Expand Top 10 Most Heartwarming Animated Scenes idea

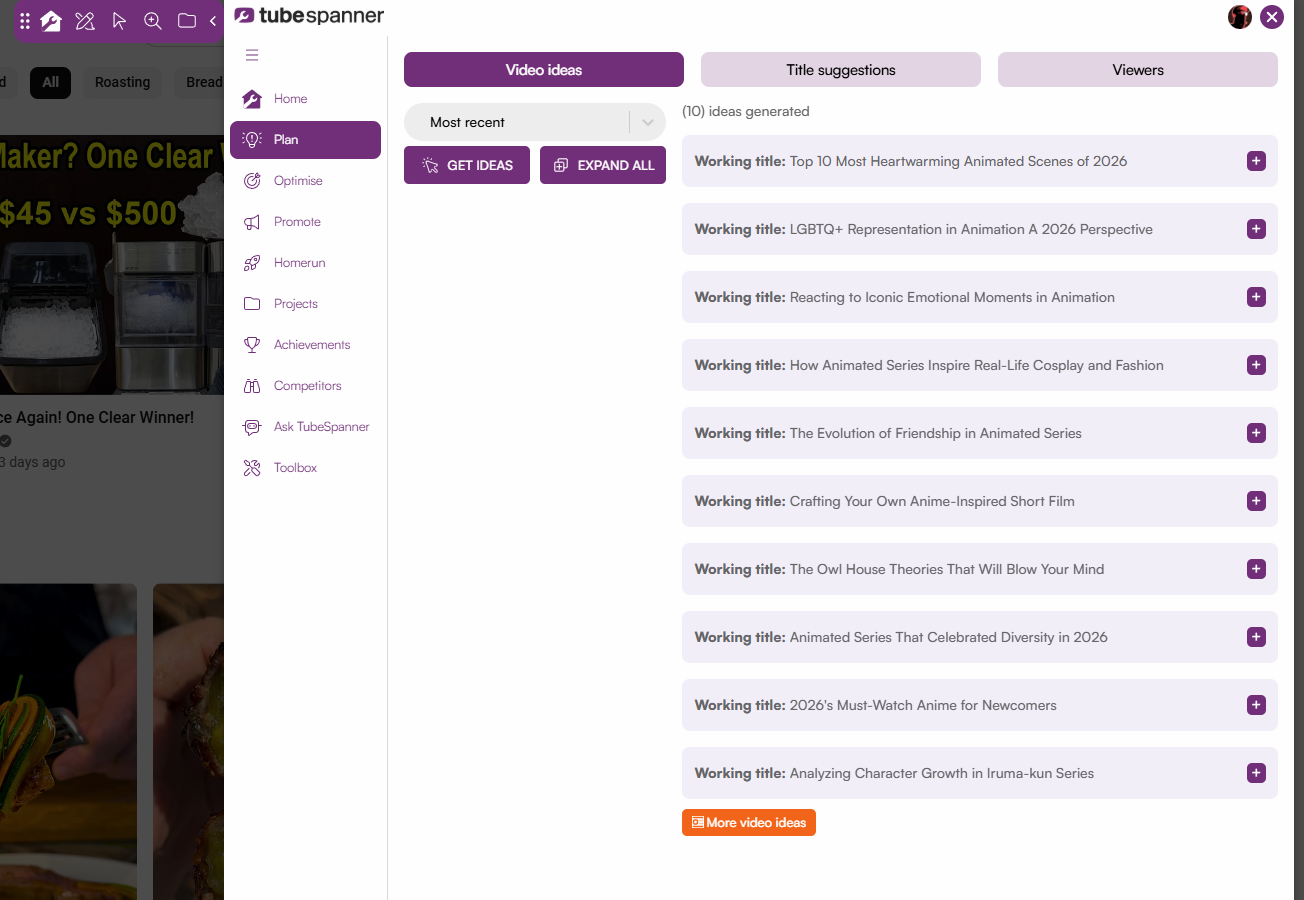(x=1257, y=161)
